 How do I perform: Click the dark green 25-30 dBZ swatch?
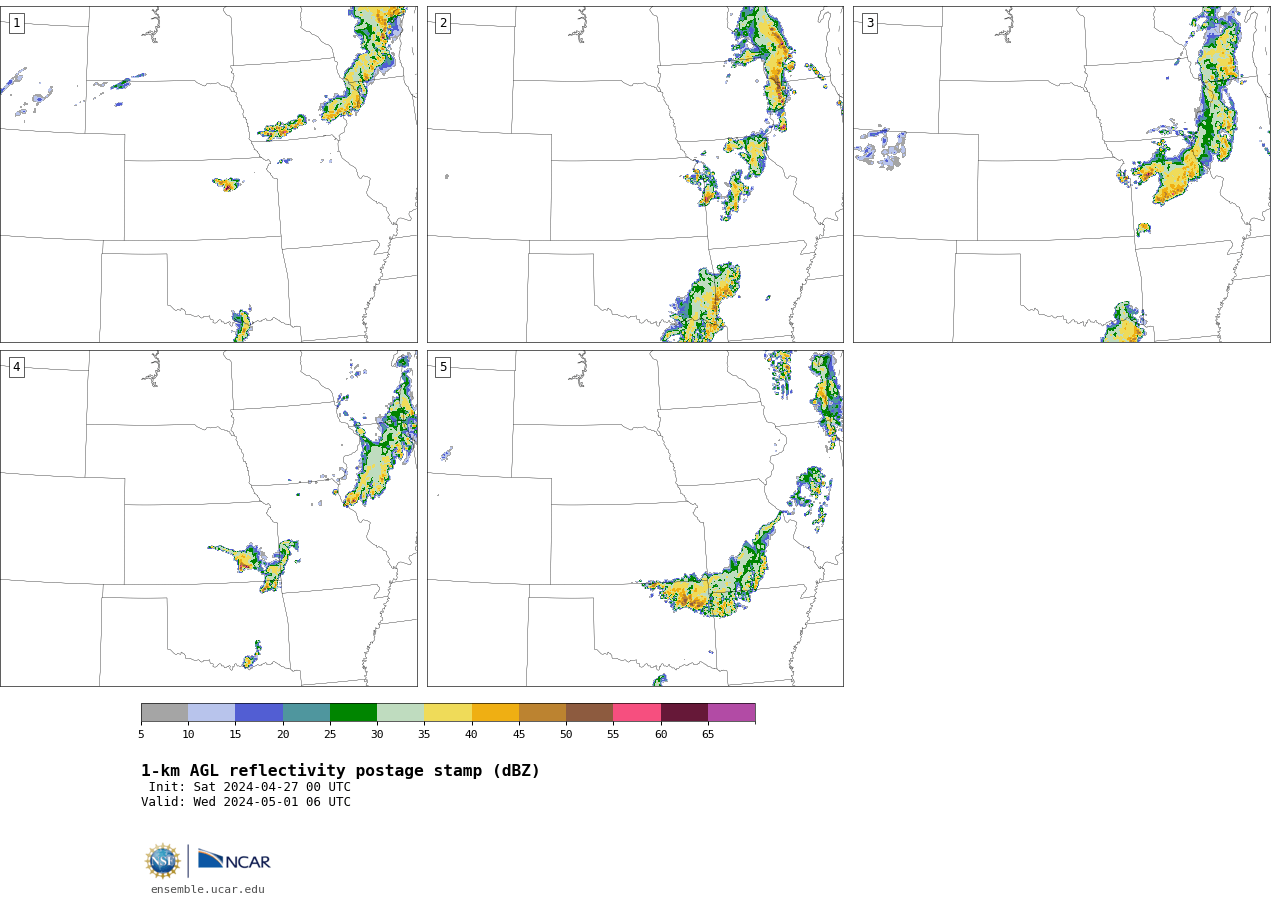pos(354,713)
